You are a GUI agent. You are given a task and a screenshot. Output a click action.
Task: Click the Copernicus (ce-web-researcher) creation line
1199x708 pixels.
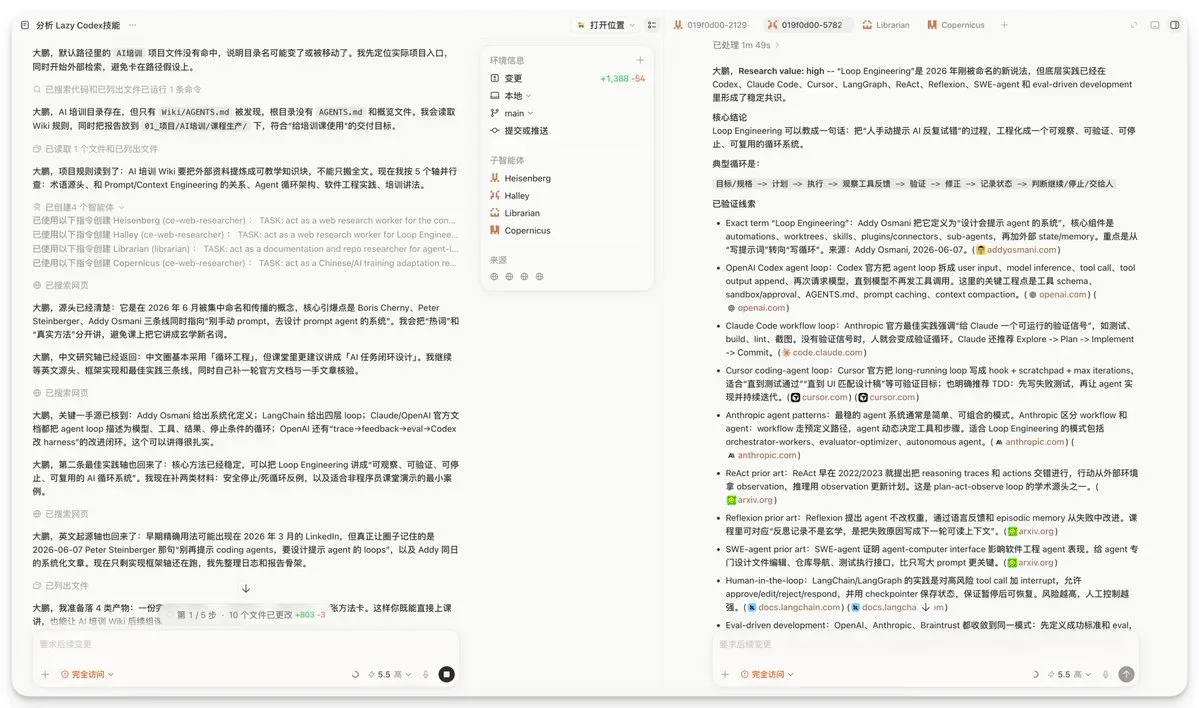(x=244, y=263)
